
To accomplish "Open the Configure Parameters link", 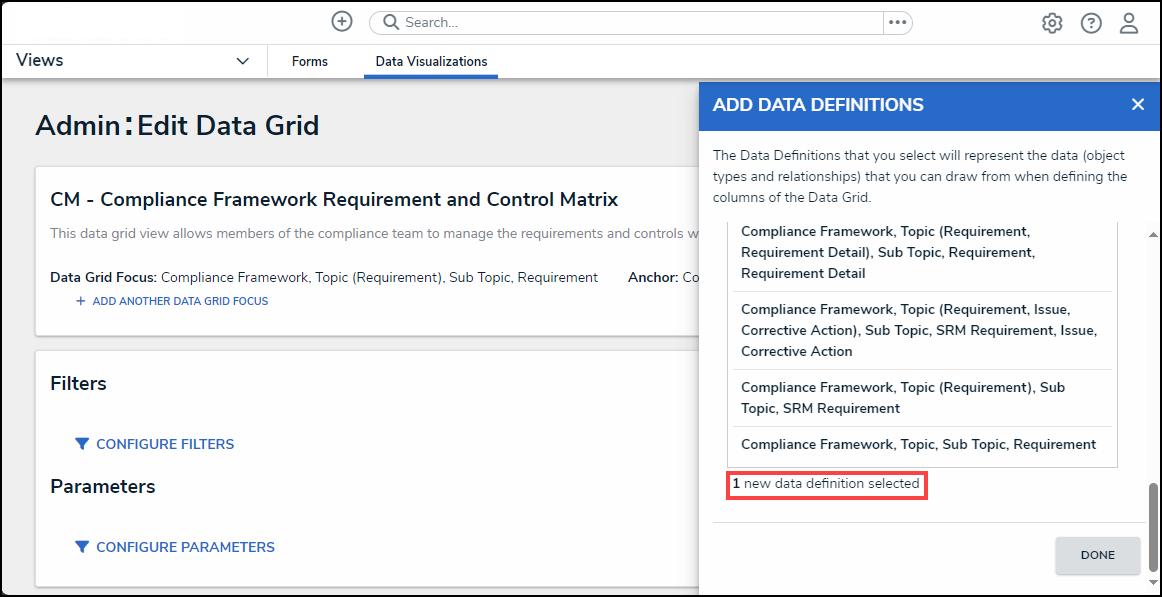I will 185,547.
